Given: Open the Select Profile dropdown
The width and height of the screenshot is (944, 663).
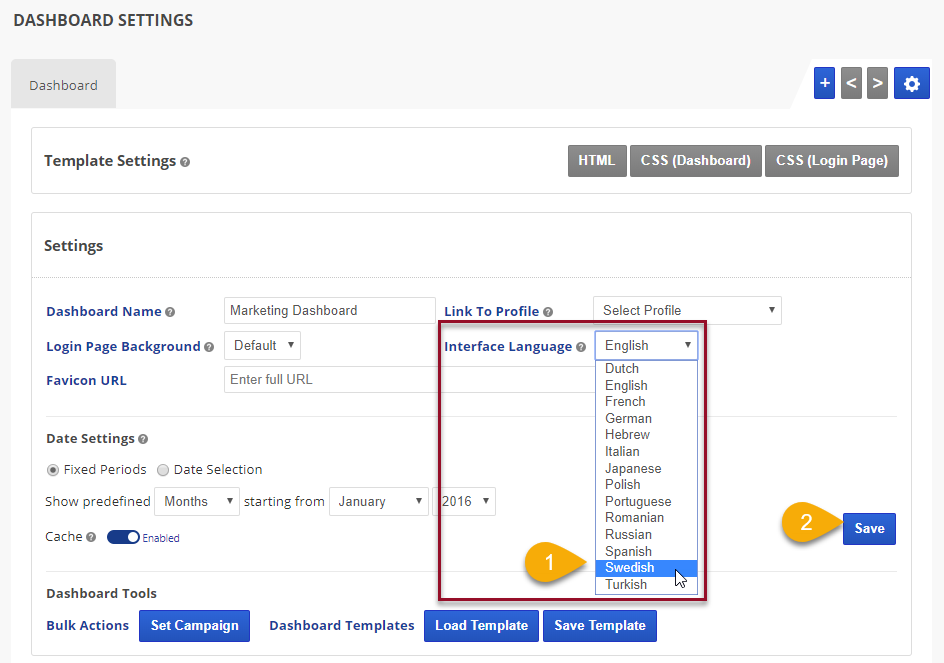Looking at the screenshot, I should tap(687, 311).
